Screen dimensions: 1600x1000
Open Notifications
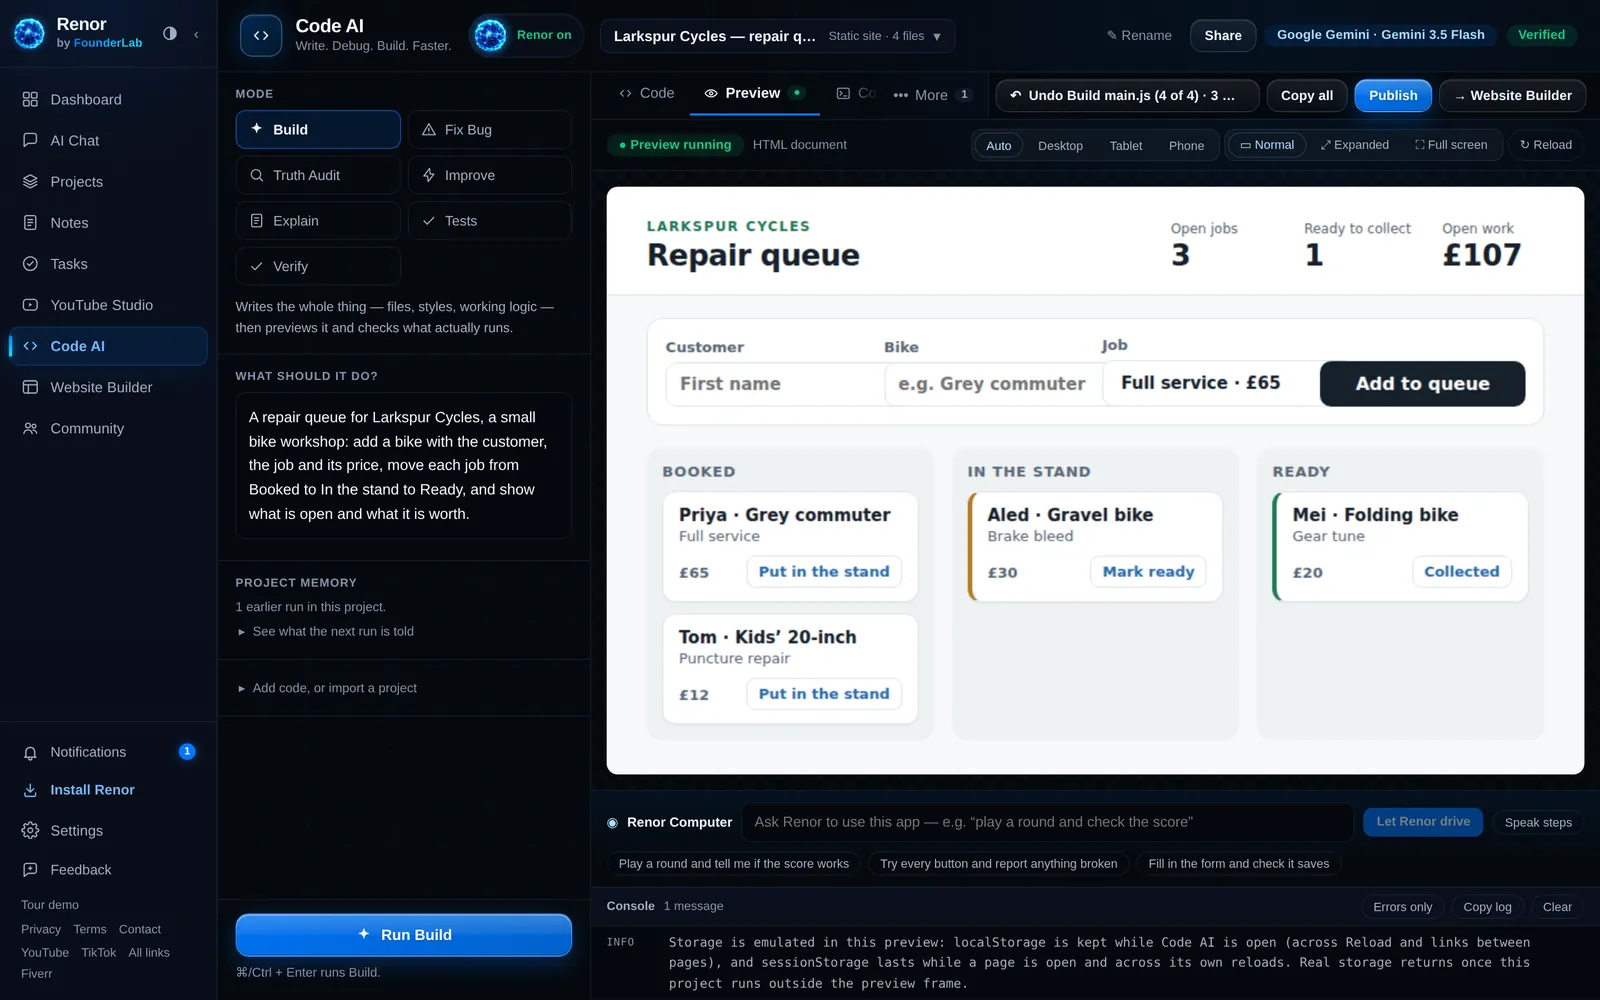108,752
